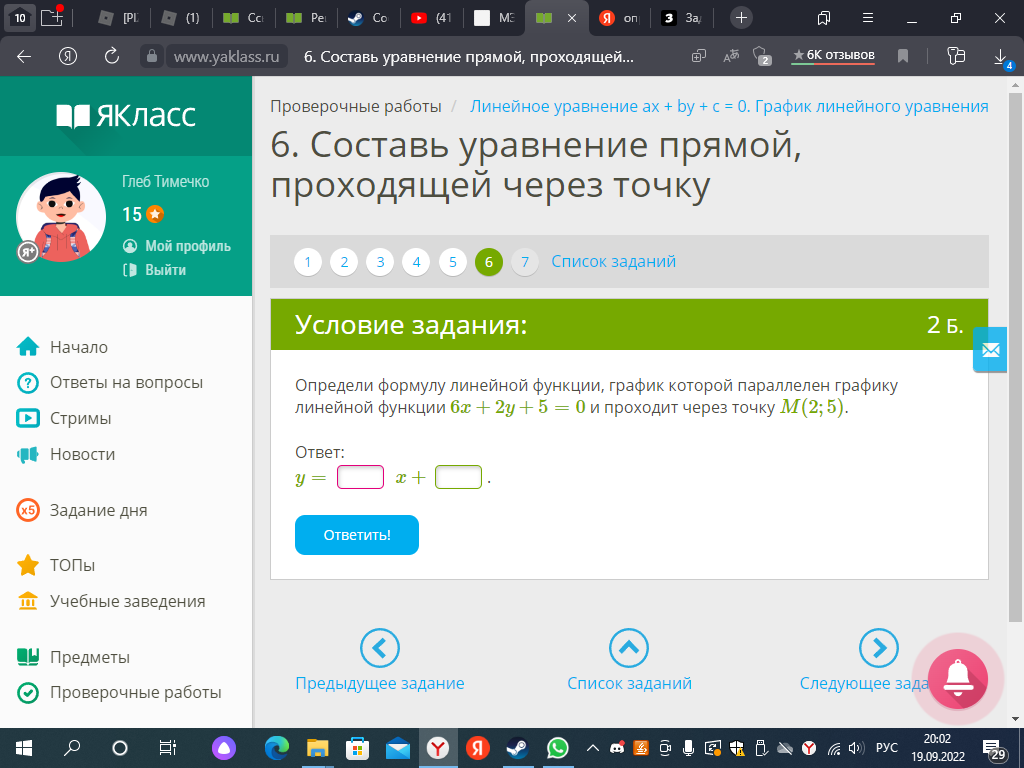The image size is (1024, 768).
Task: Open Windows Start menu
Action: coord(24,748)
